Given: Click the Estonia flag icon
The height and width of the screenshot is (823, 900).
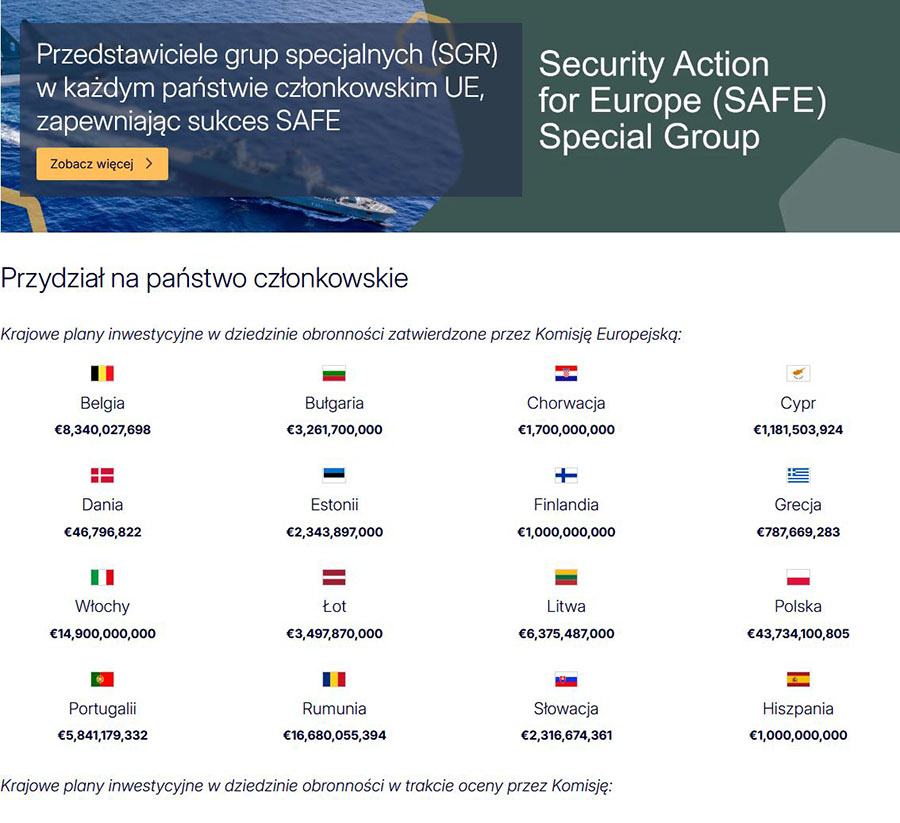Looking at the screenshot, I should [x=334, y=475].
